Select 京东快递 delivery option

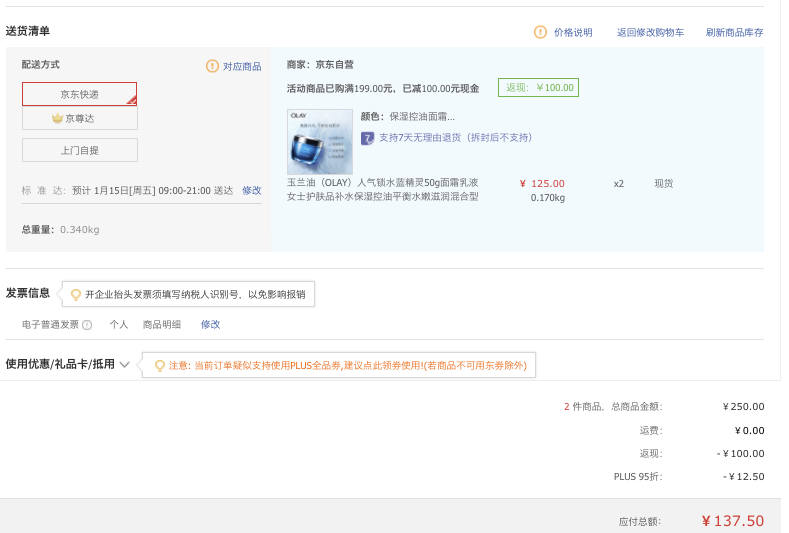click(x=80, y=94)
